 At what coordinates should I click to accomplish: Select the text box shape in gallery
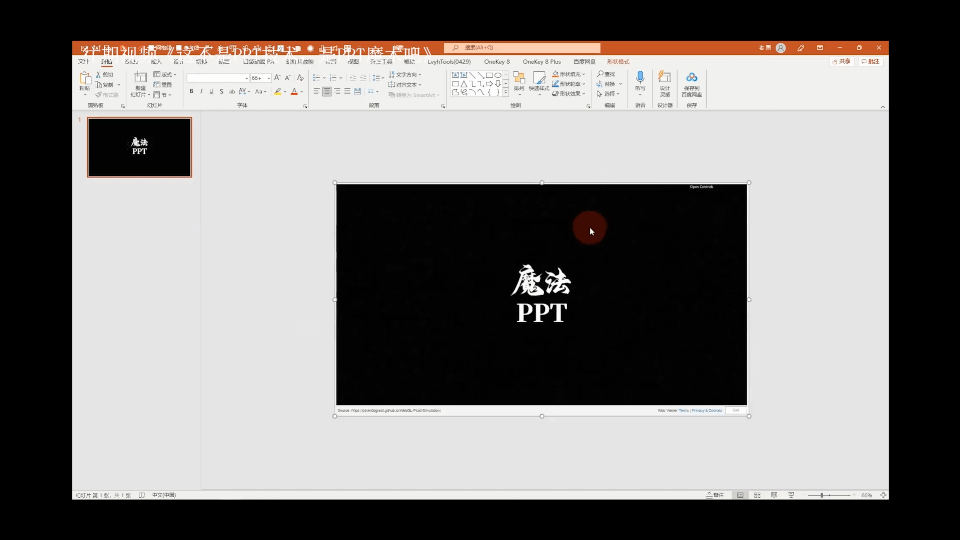point(456,75)
